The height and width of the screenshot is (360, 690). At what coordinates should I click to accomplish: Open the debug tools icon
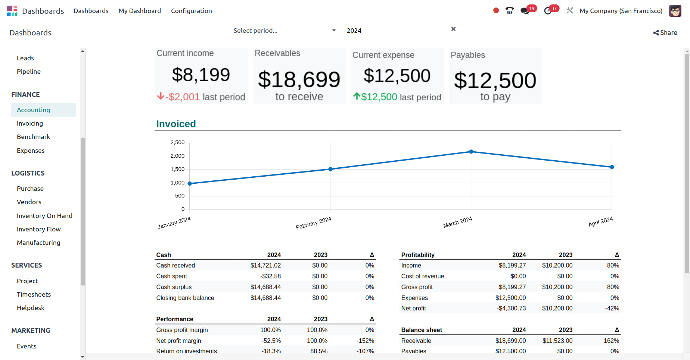(569, 11)
